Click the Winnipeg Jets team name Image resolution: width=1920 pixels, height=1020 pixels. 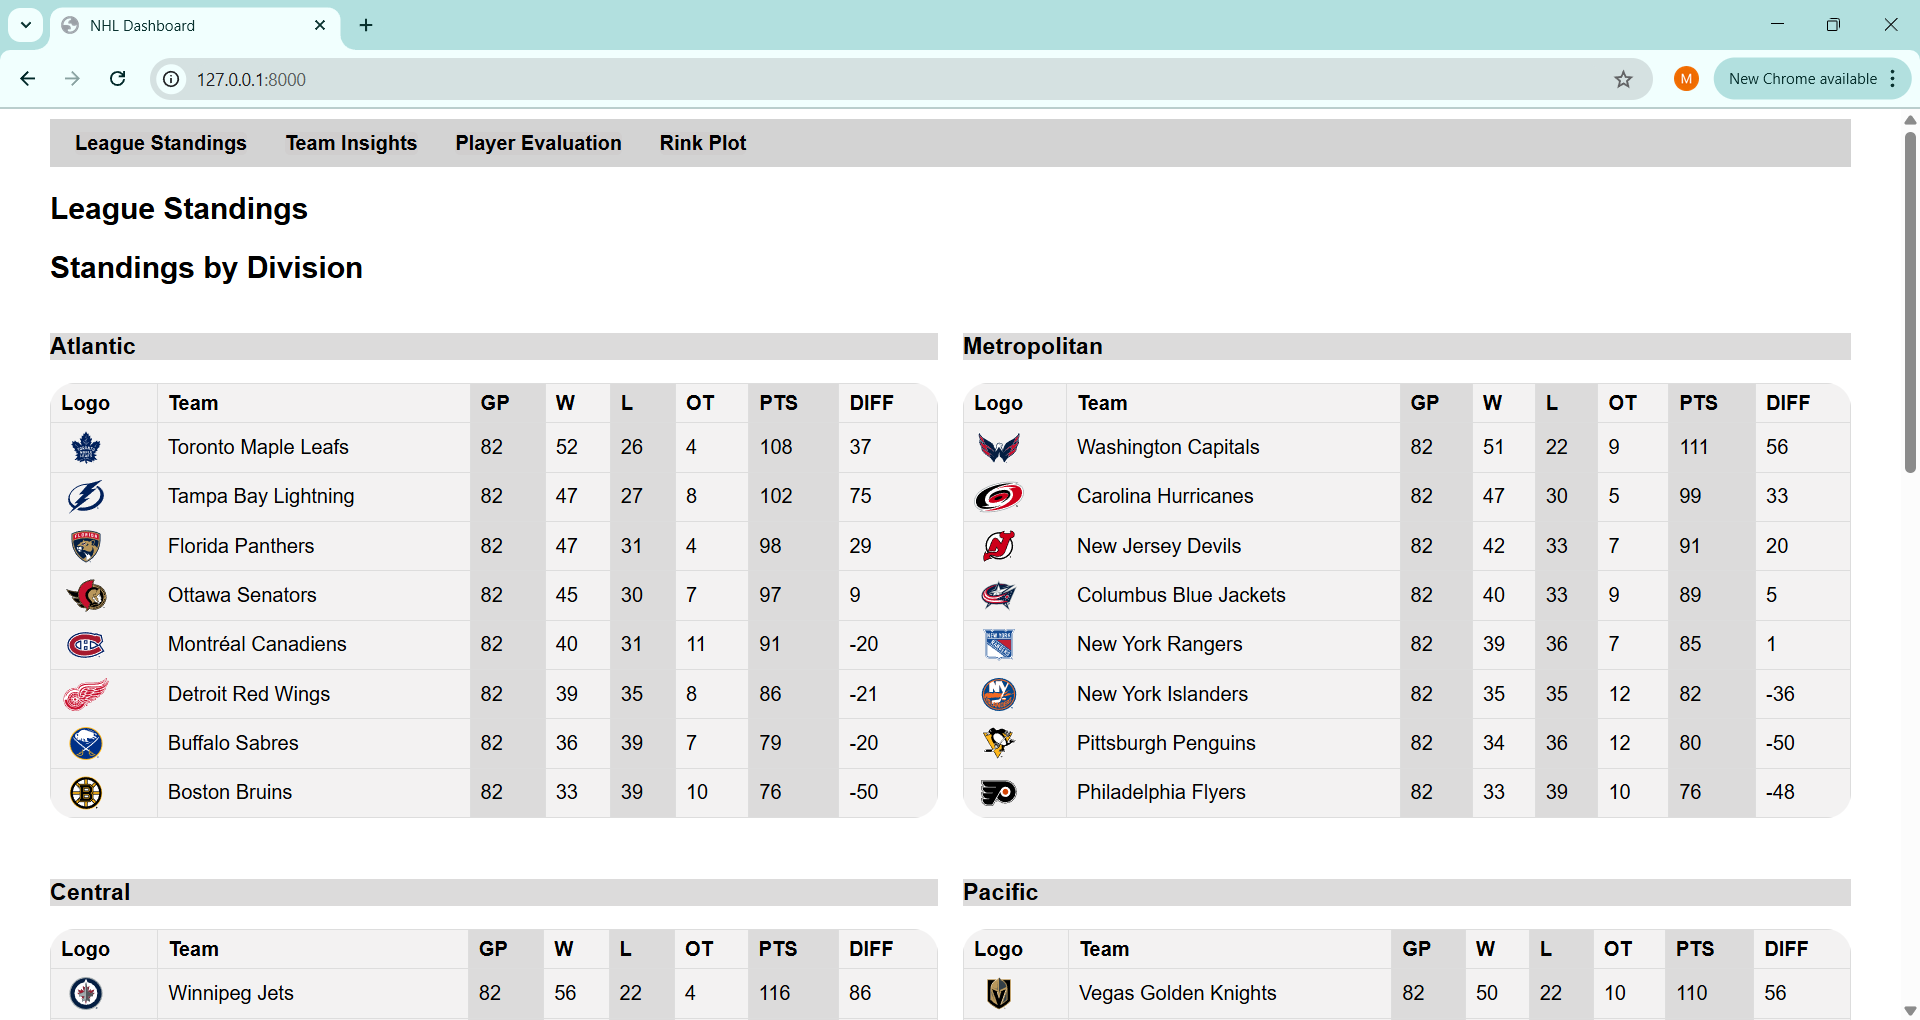click(x=231, y=993)
